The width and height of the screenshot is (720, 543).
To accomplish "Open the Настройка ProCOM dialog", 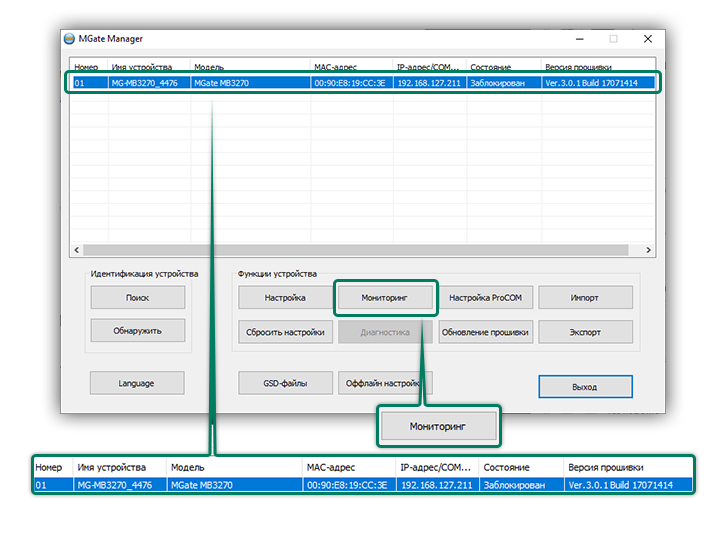I will [x=485, y=297].
